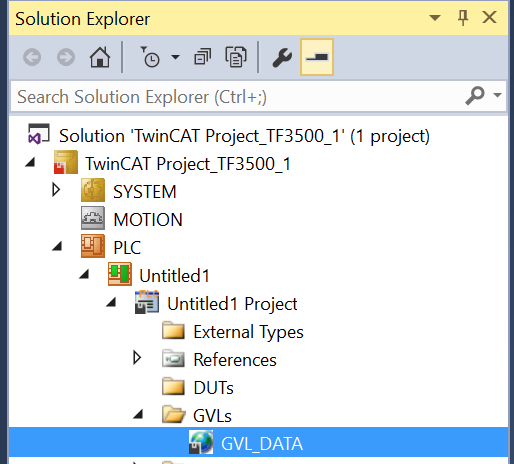Open Properties wrench icon
Viewport: 514px width, 464px height.
(282, 57)
